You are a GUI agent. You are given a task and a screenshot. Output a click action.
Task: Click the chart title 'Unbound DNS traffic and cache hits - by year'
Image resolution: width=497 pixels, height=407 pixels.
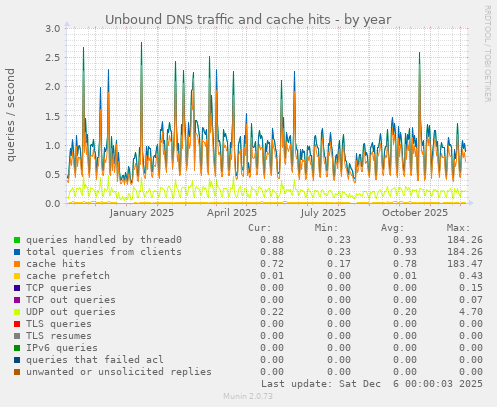pos(248,20)
